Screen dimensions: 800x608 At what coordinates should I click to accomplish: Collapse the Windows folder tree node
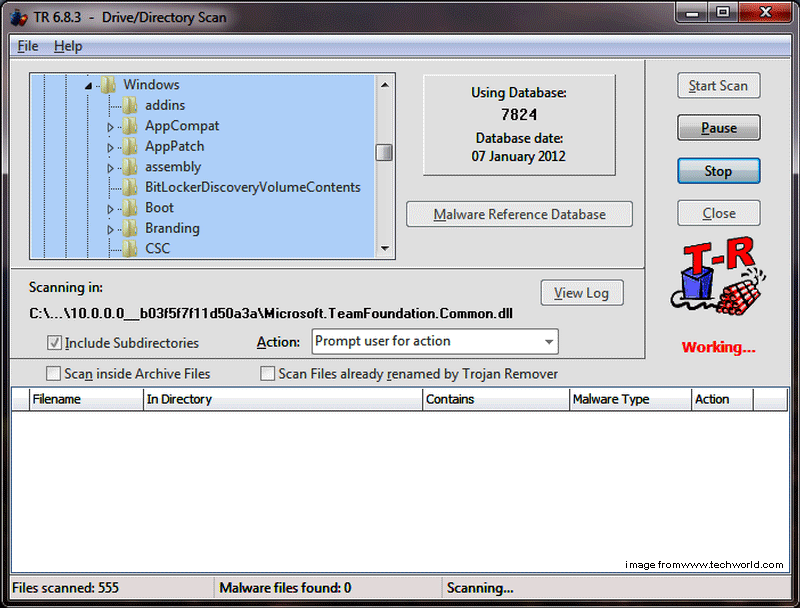coord(88,86)
